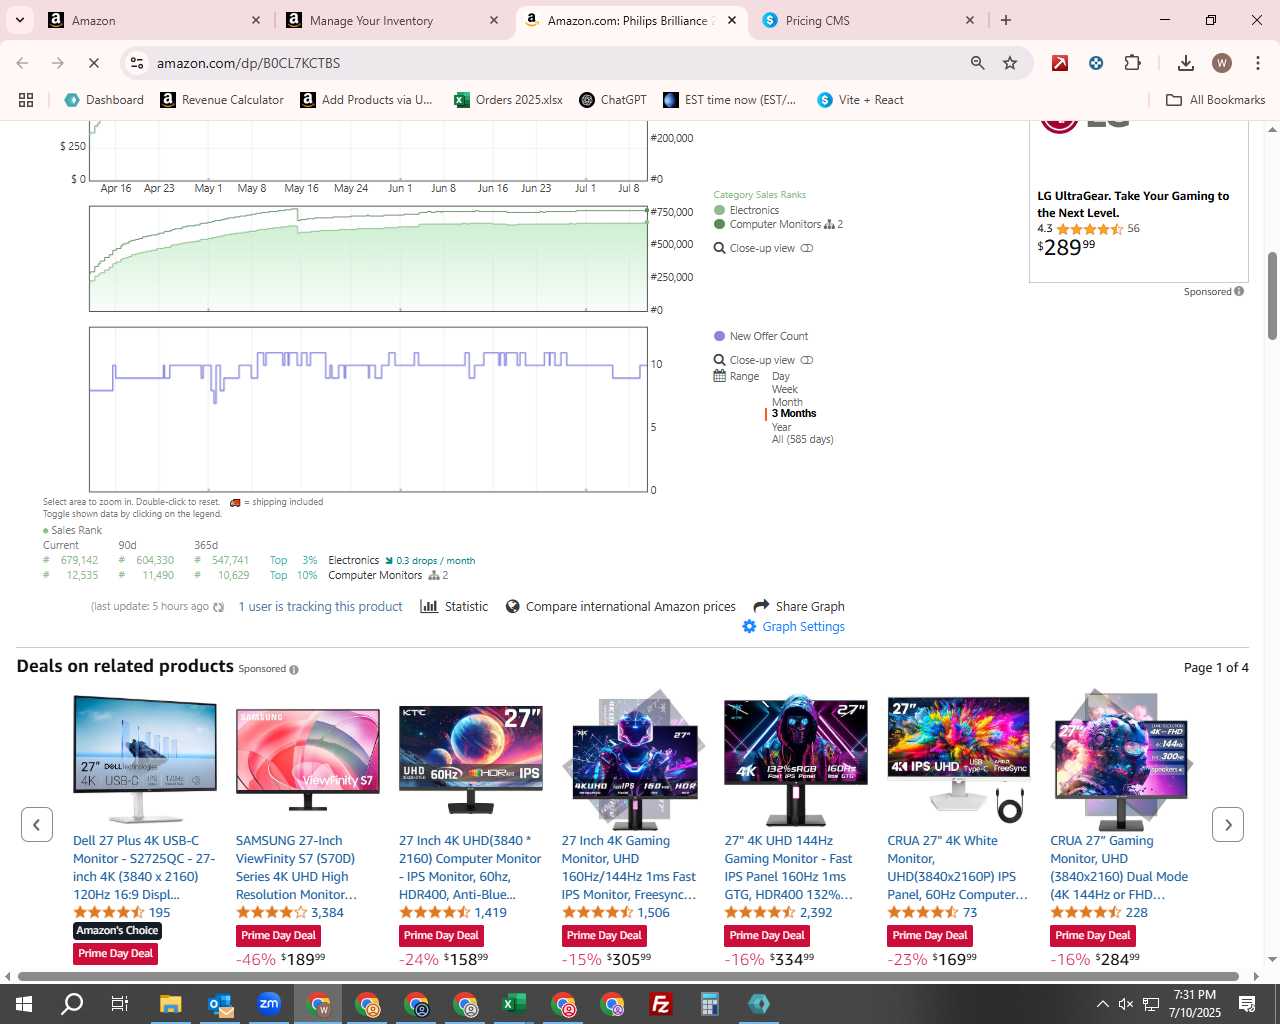This screenshot has width=1280, height=1024.
Task: Set graph range to Year
Action: click(781, 427)
